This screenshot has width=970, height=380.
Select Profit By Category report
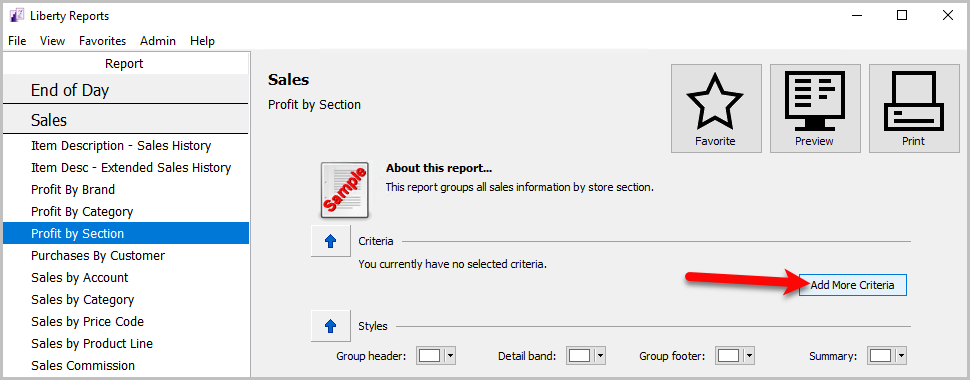coord(126,212)
